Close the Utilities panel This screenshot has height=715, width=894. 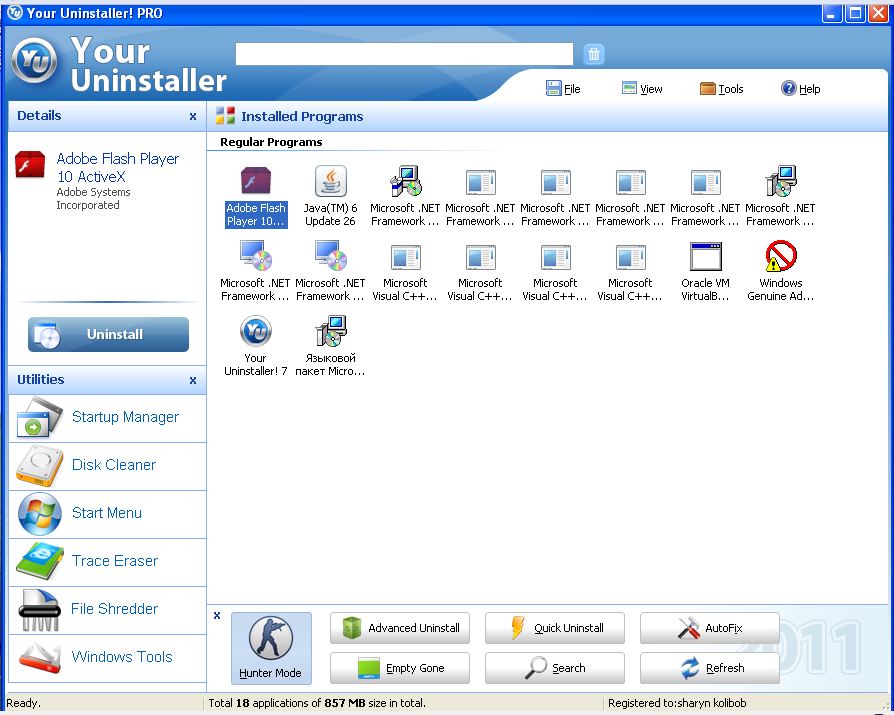pyautogui.click(x=193, y=380)
